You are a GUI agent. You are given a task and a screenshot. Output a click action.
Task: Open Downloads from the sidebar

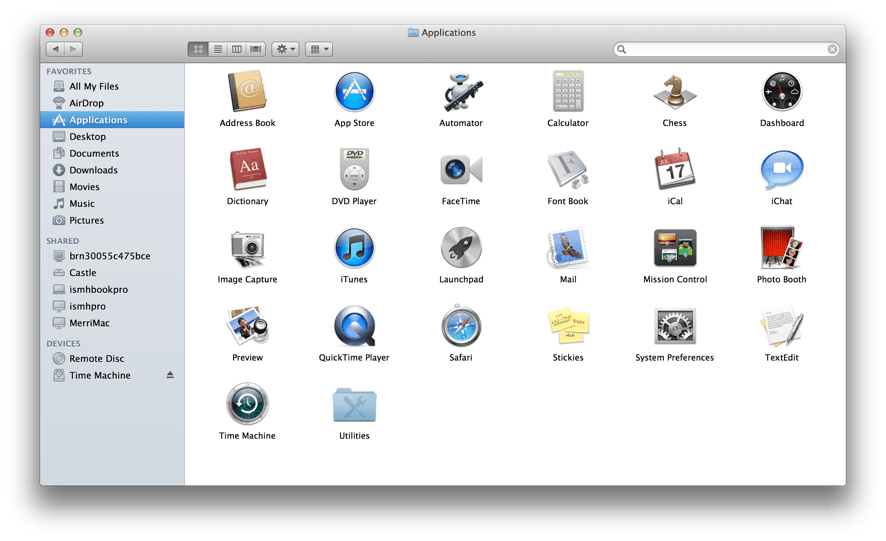[112, 170]
